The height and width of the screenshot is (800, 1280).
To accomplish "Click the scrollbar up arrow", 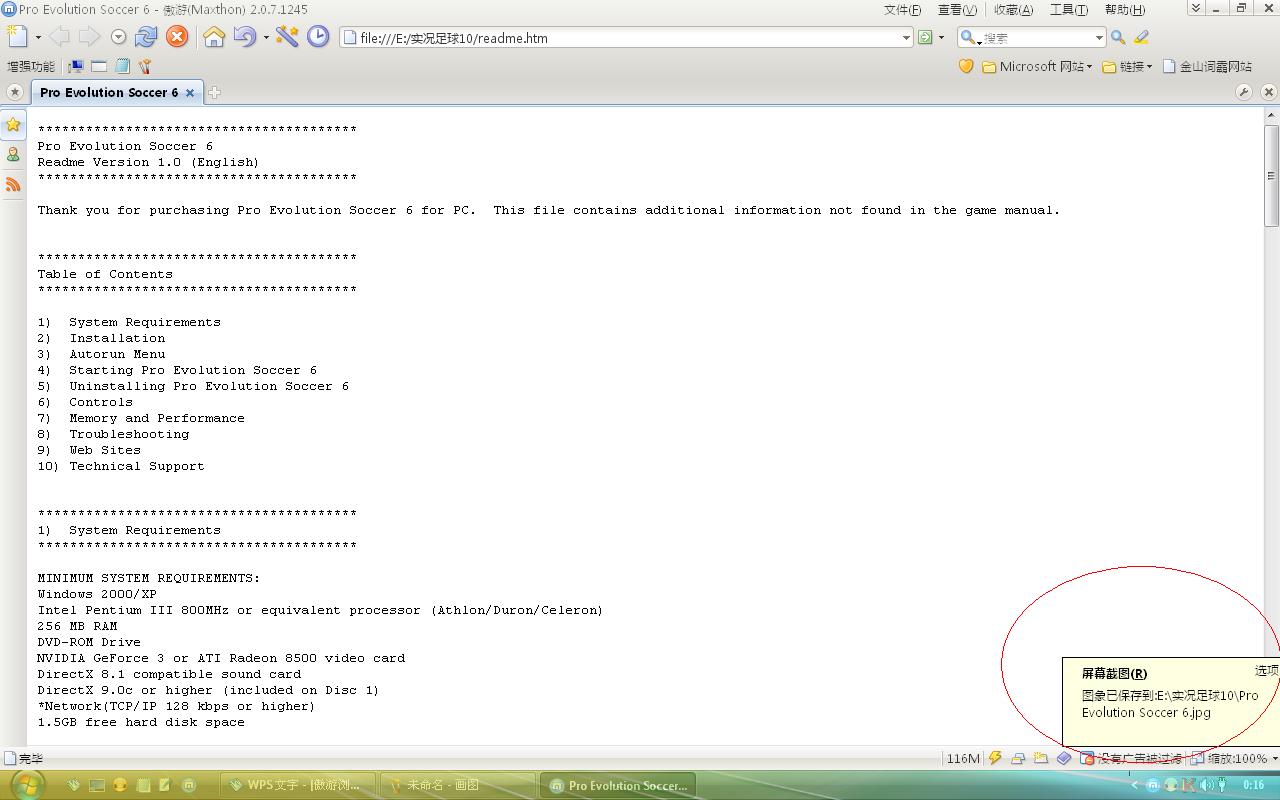I will 1272,116.
